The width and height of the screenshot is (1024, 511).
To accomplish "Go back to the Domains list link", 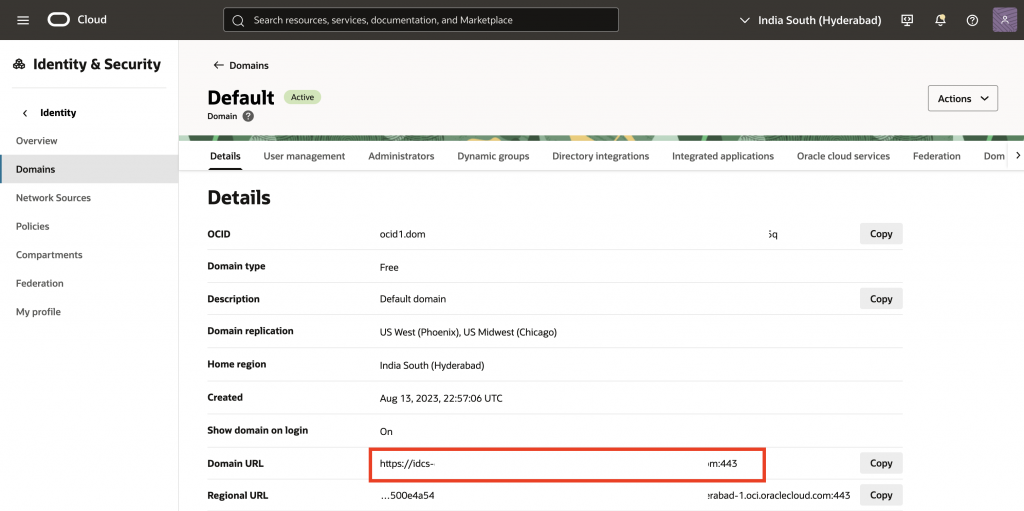I will [x=249, y=65].
